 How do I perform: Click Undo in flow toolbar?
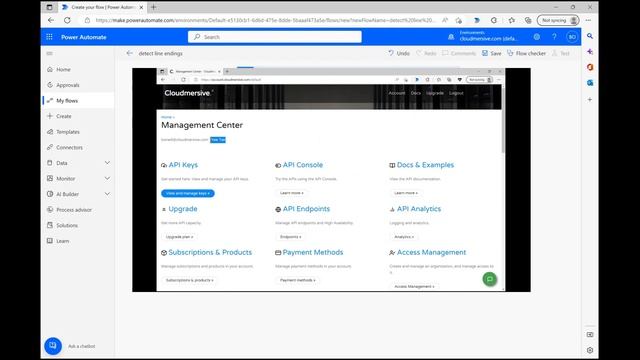coord(399,53)
